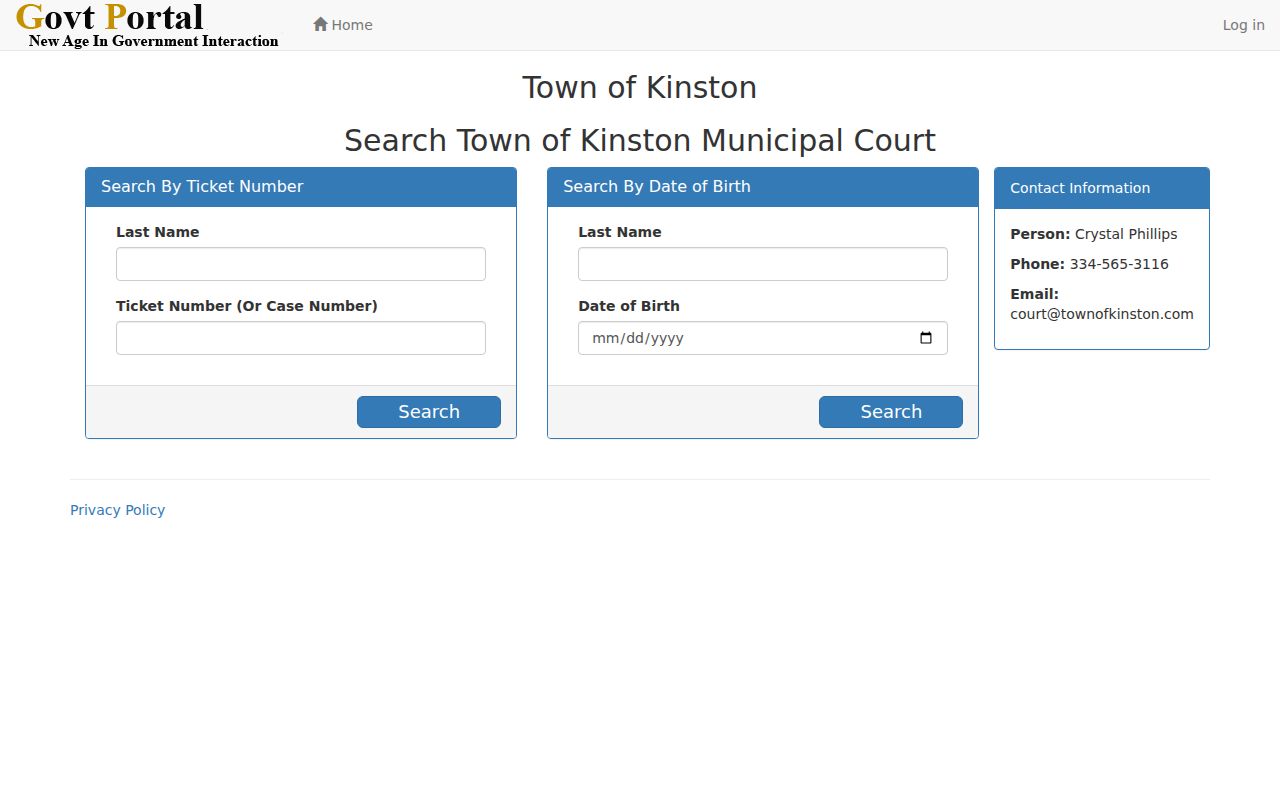Open the Date of Birth calendar picker icon
This screenshot has height=800, width=1280.
click(926, 338)
